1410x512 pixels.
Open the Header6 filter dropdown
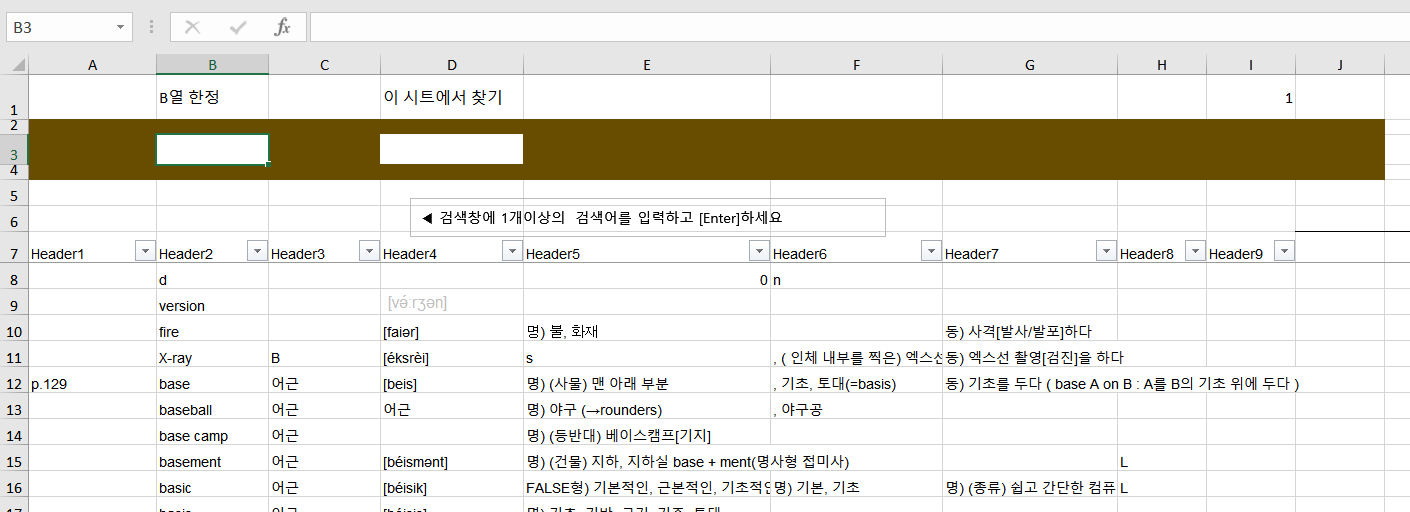point(931,251)
